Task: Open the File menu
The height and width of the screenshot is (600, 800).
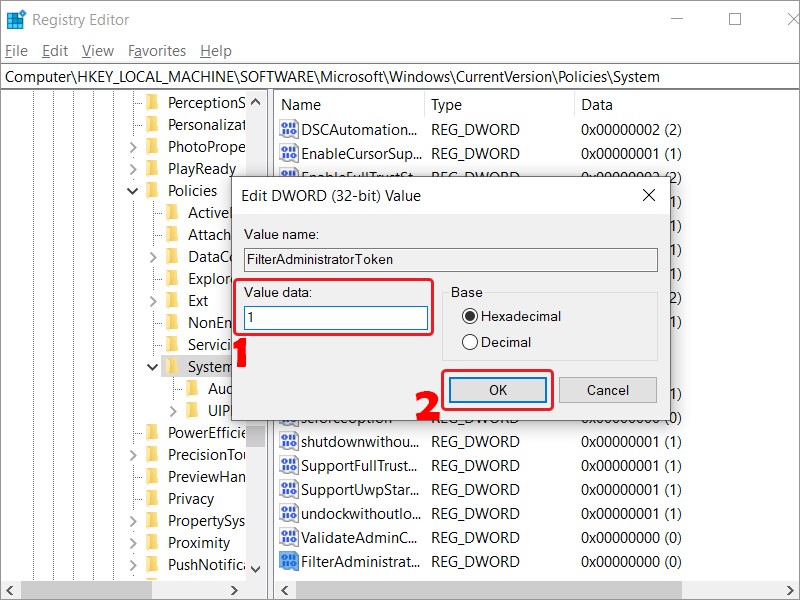Action: point(17,51)
